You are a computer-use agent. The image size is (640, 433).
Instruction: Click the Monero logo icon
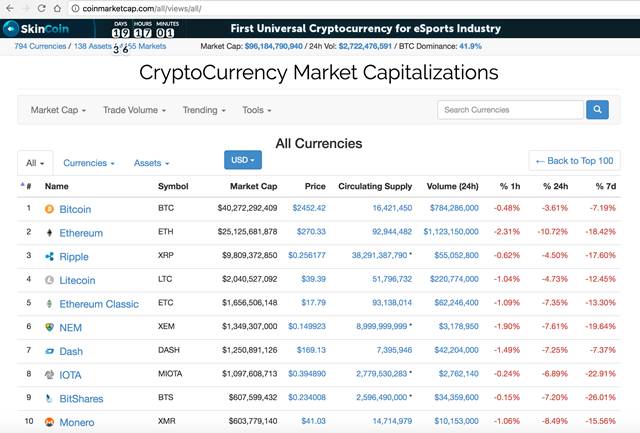pyautogui.click(x=49, y=422)
